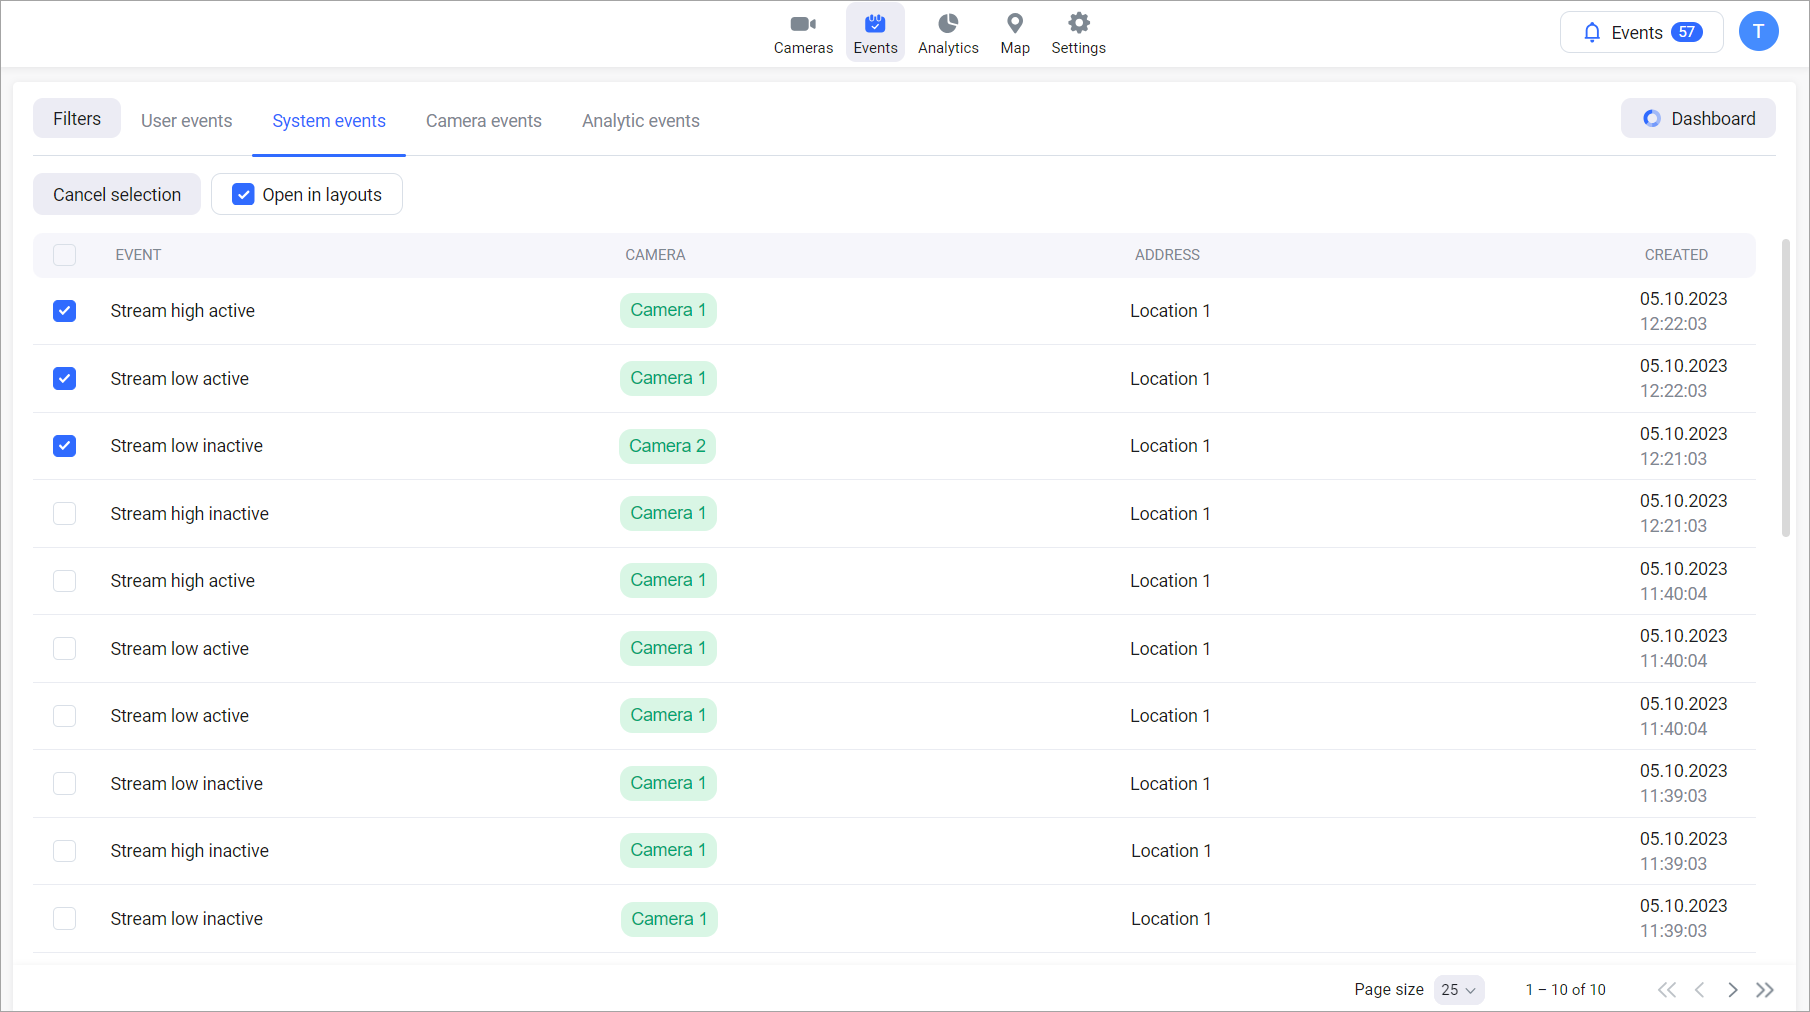
Task: Click the Camera 2 tag link
Action: (x=667, y=446)
